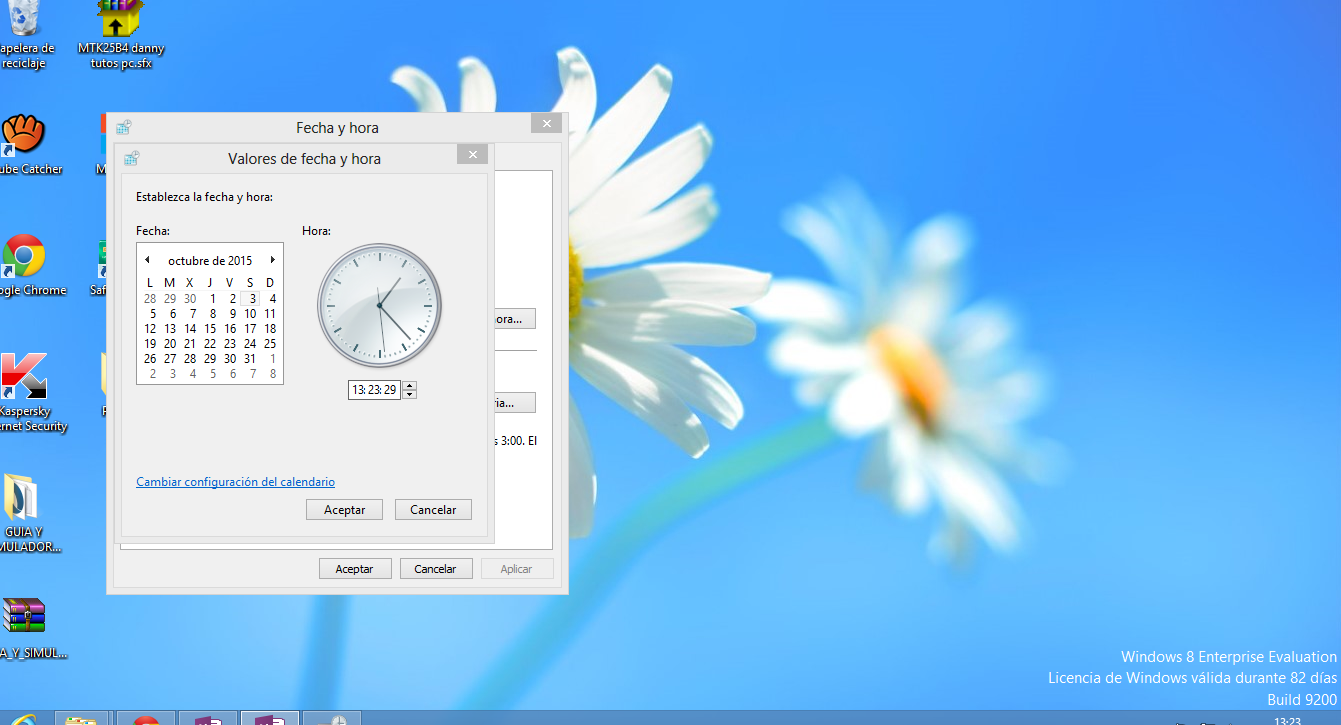Open the Recycle Bin desktop icon

[24, 20]
